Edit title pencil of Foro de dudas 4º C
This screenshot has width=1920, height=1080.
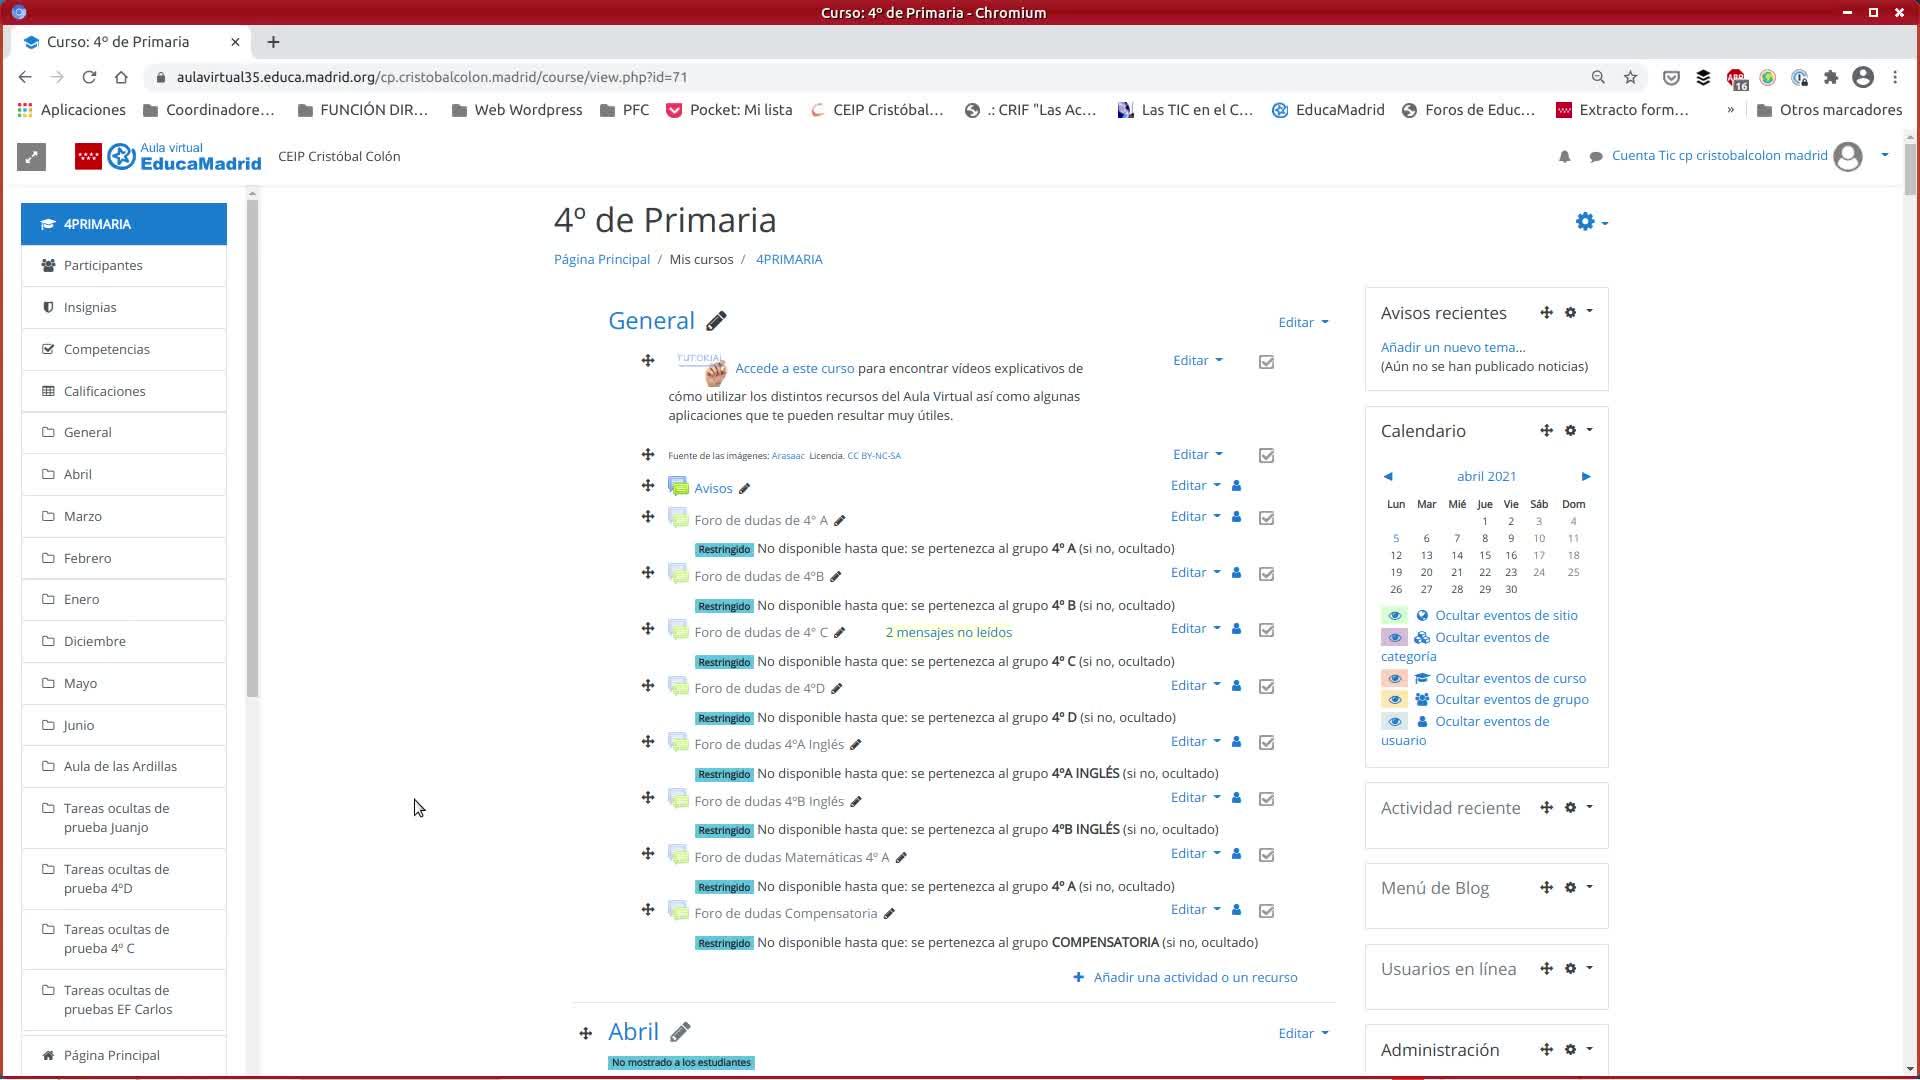point(840,633)
